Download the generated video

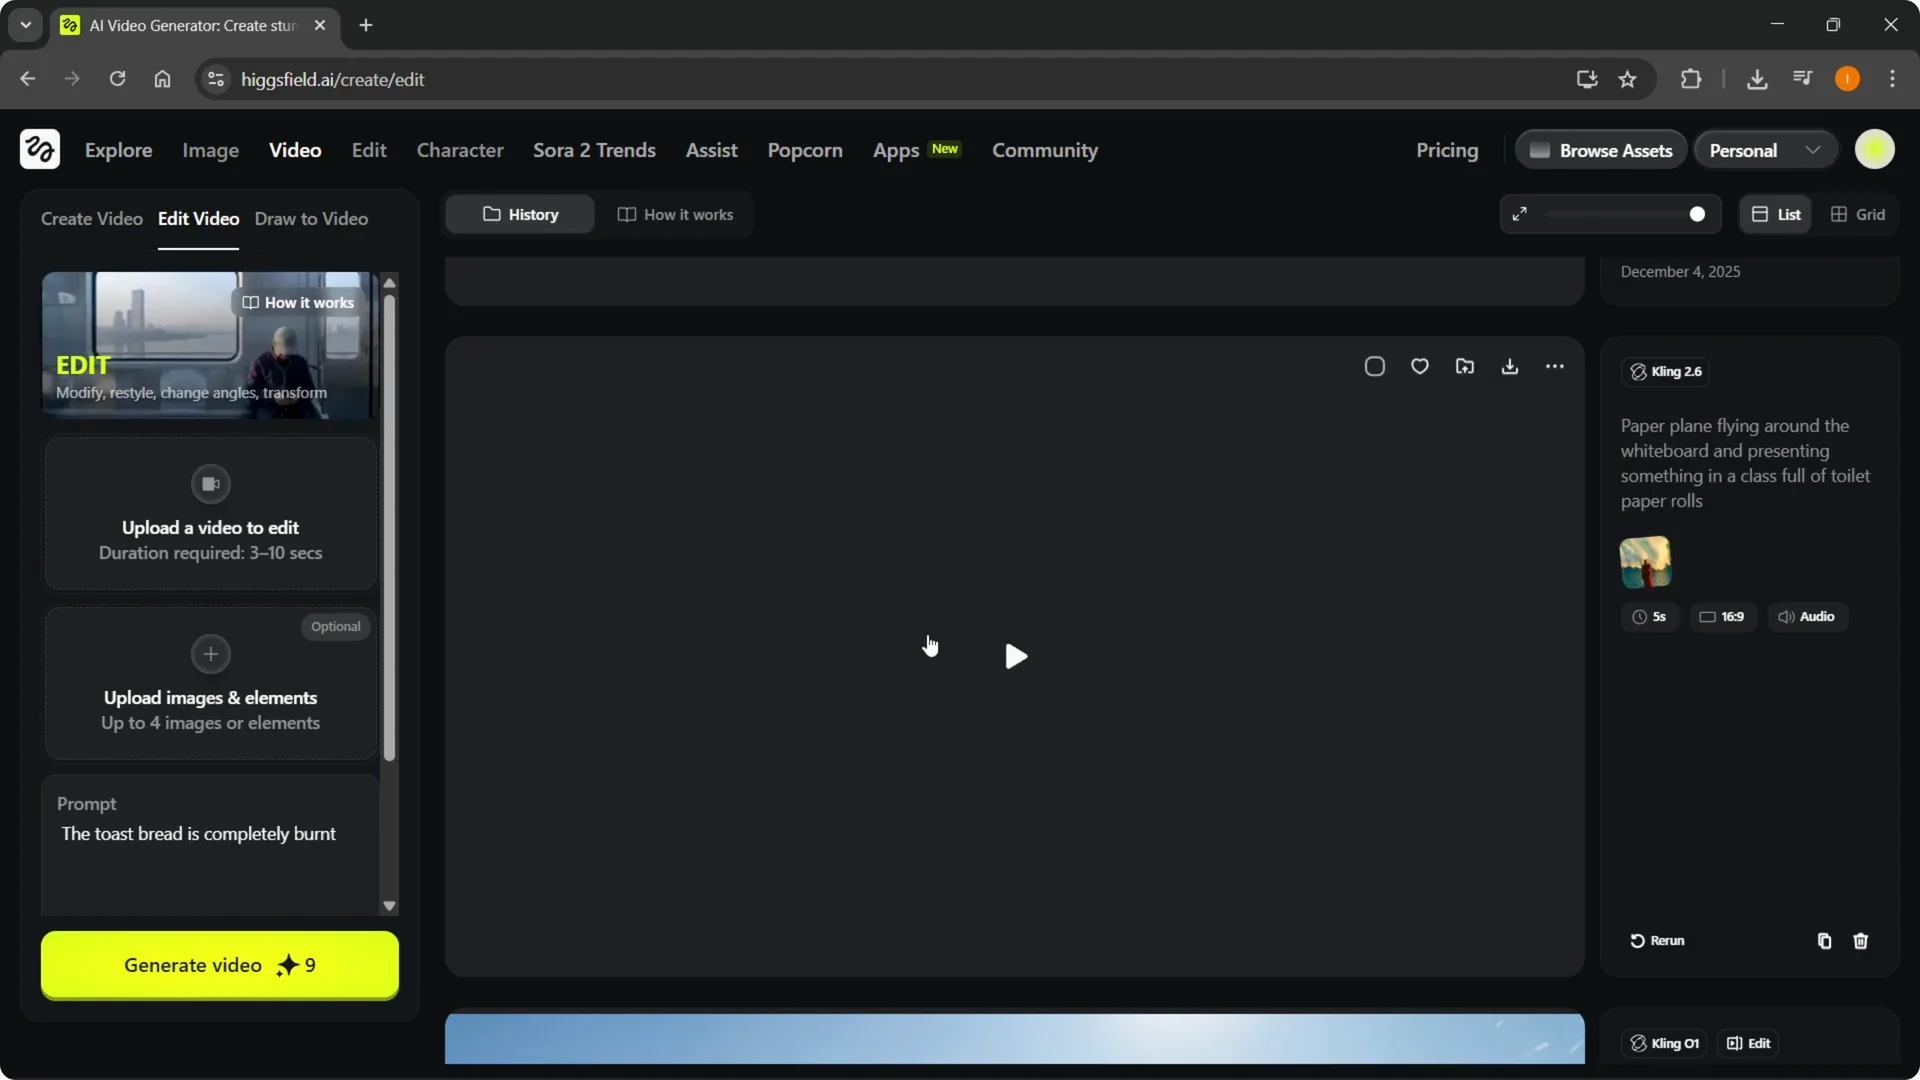(x=1510, y=366)
